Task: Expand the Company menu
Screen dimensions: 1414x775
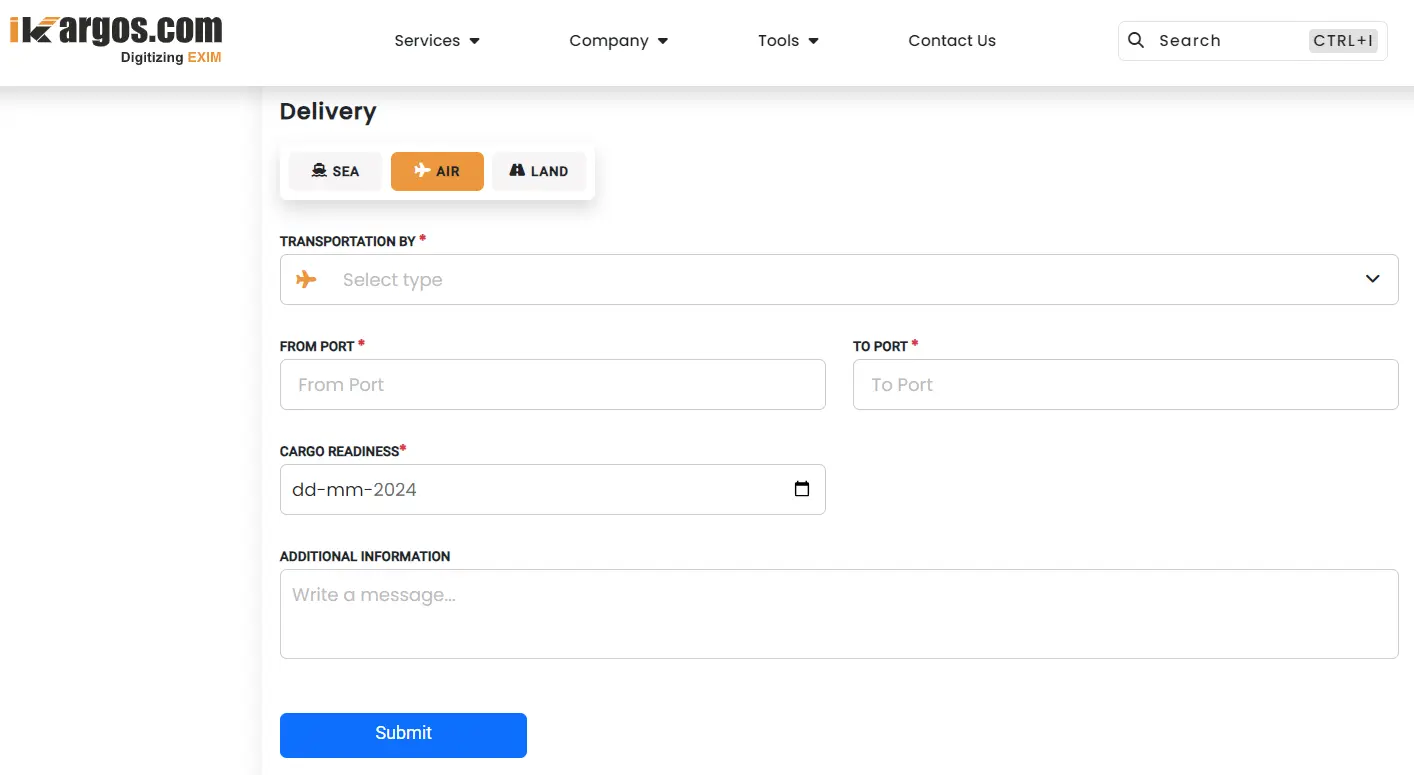Action: pyautogui.click(x=618, y=40)
